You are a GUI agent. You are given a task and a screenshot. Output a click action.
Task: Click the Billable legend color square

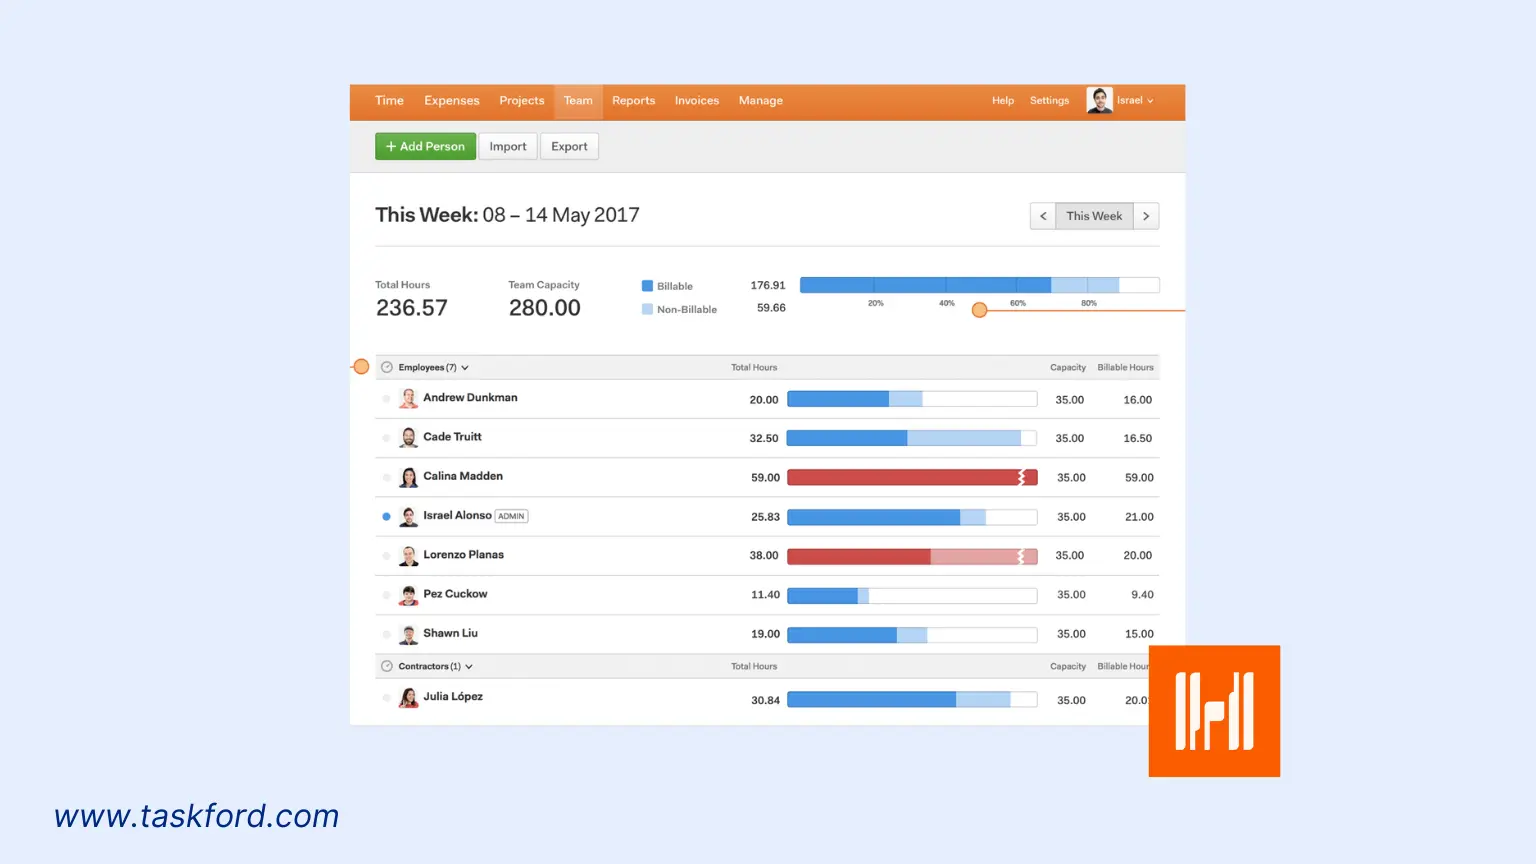point(645,285)
